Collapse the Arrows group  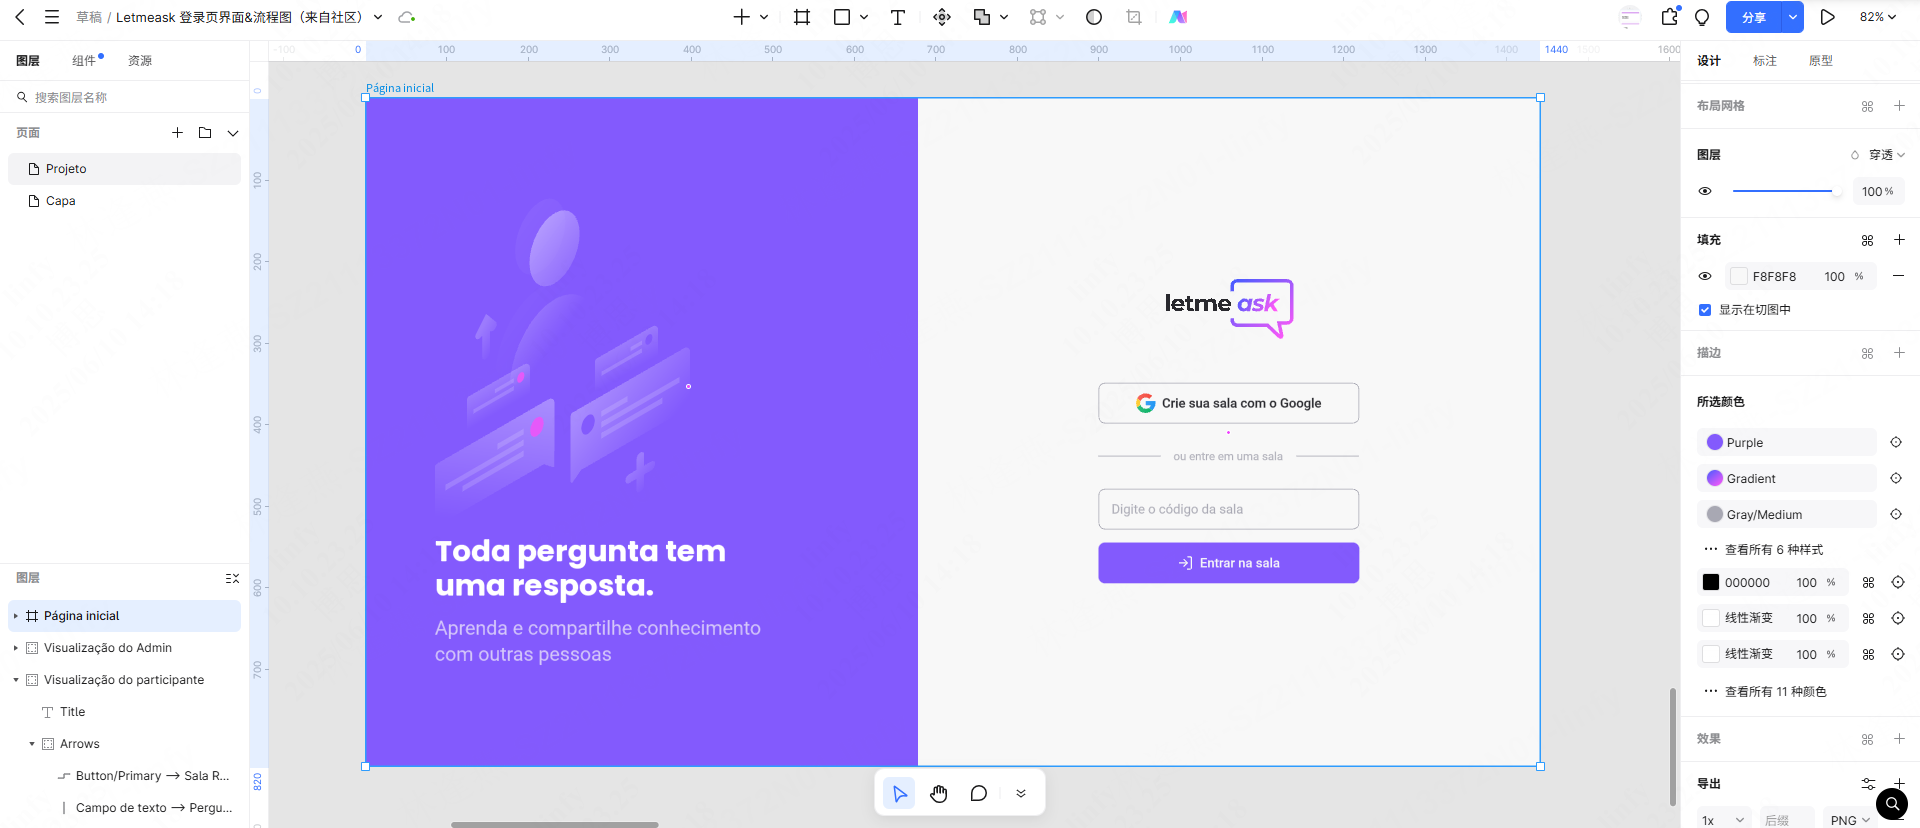pyautogui.click(x=32, y=744)
